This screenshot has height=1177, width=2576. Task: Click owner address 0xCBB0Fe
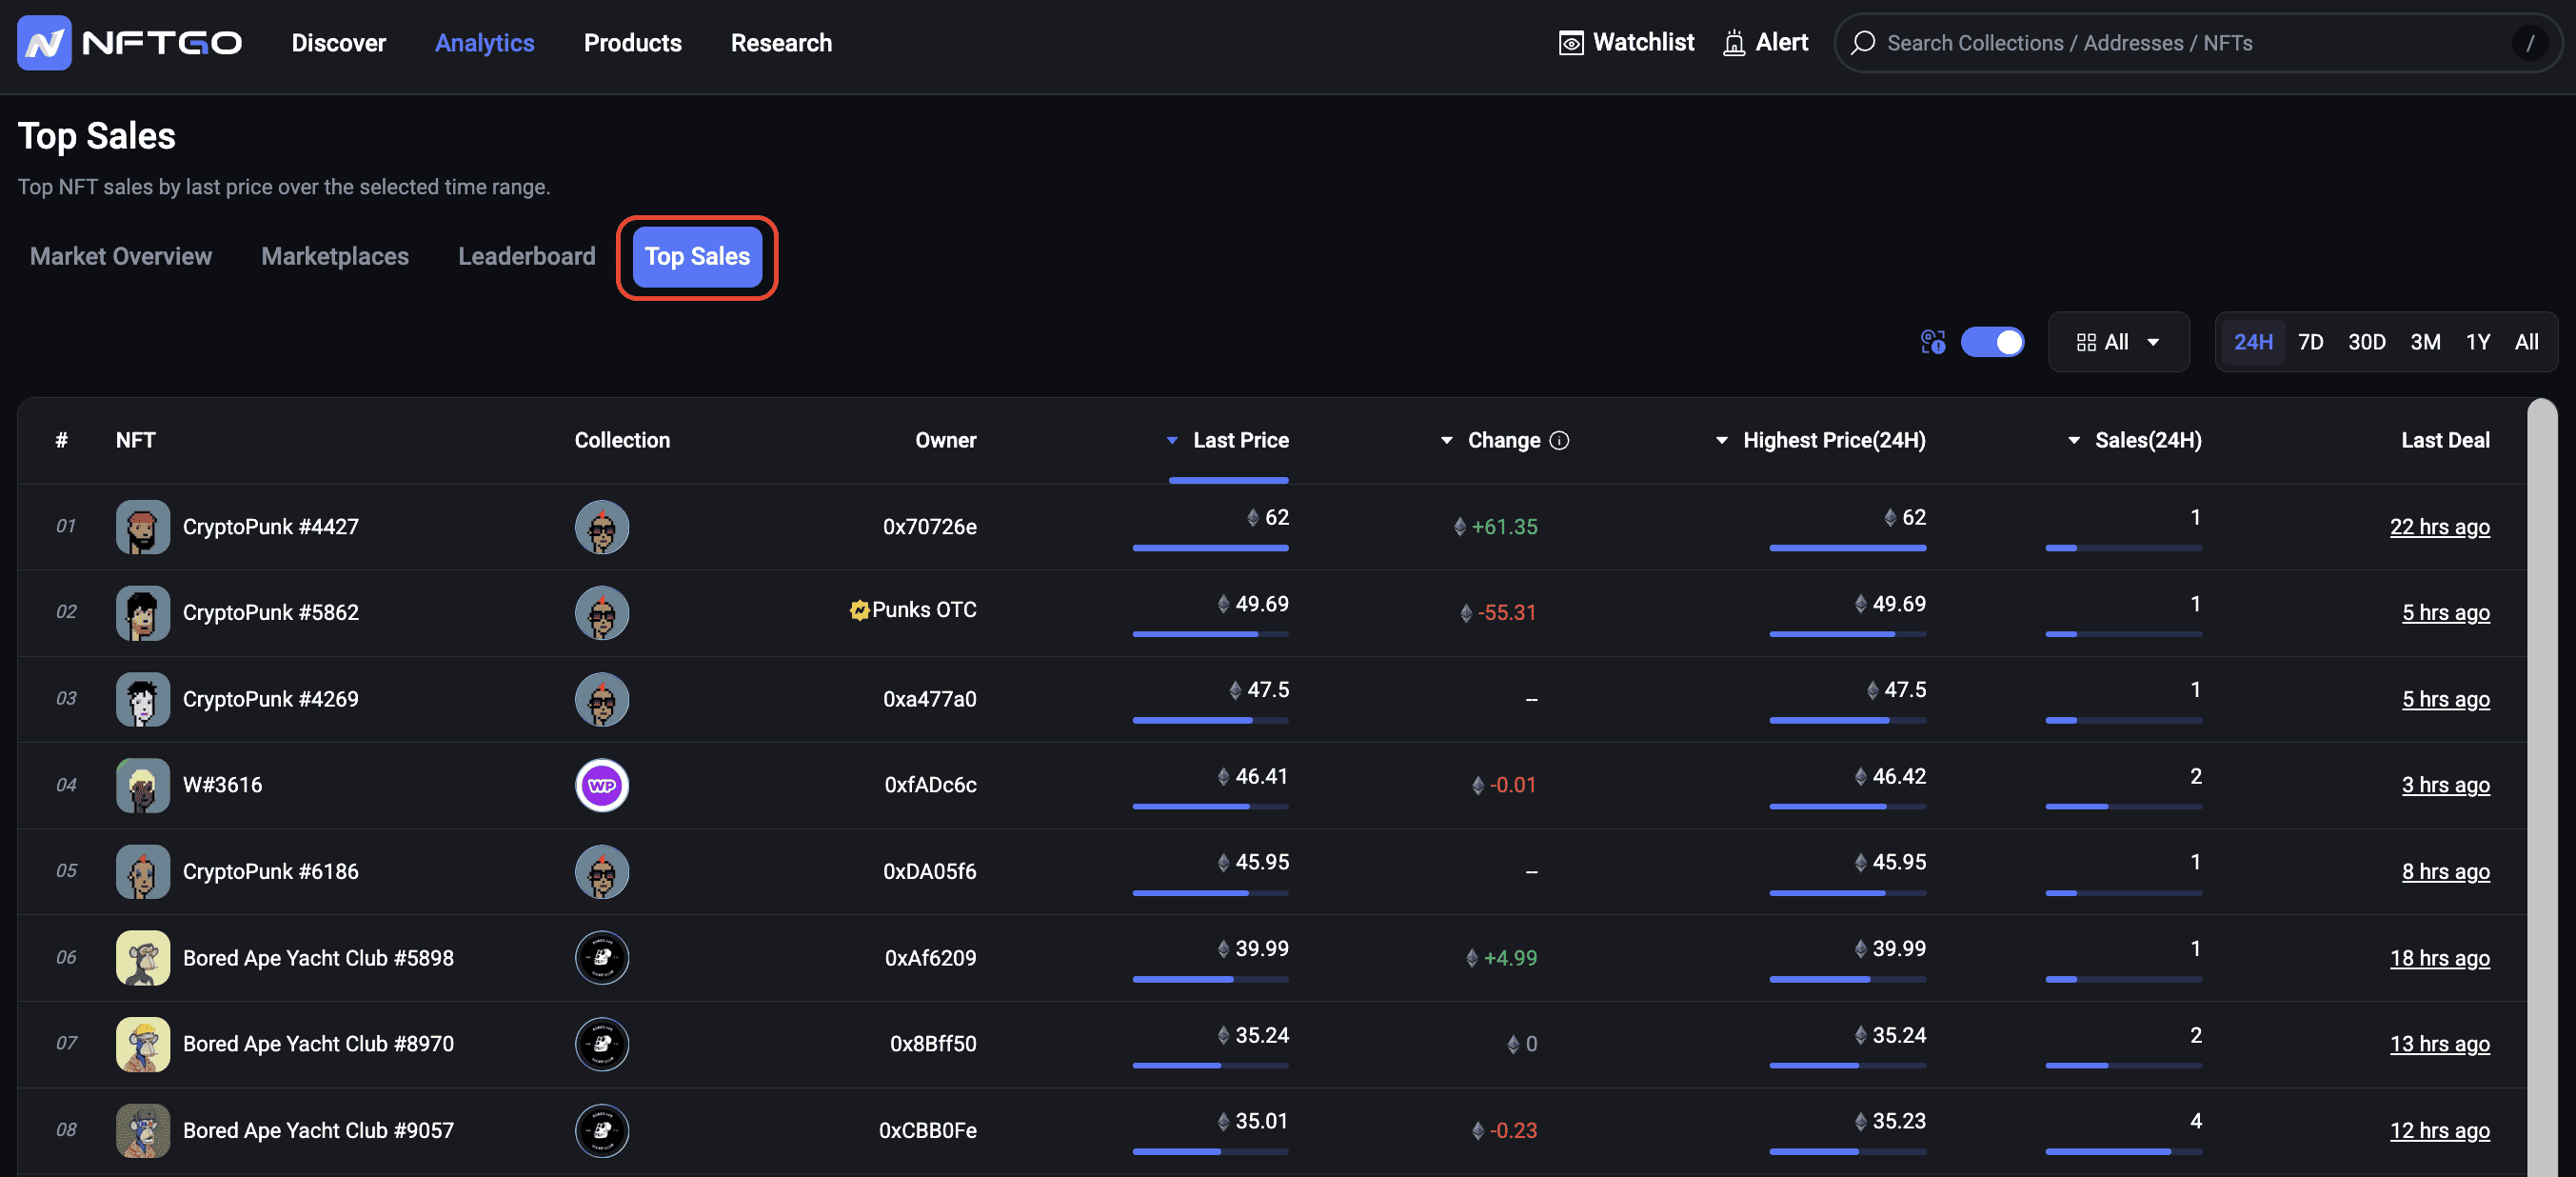928,1131
